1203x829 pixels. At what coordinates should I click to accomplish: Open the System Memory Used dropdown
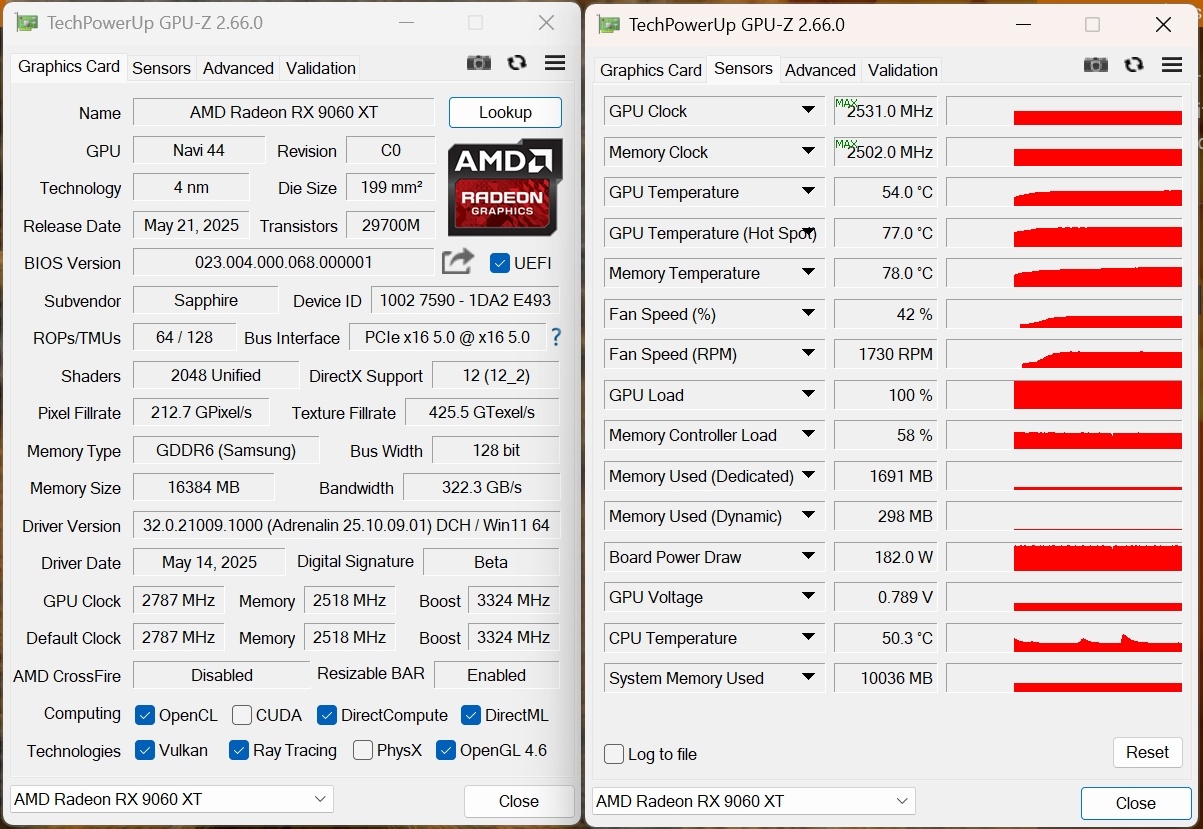pyautogui.click(x=808, y=677)
